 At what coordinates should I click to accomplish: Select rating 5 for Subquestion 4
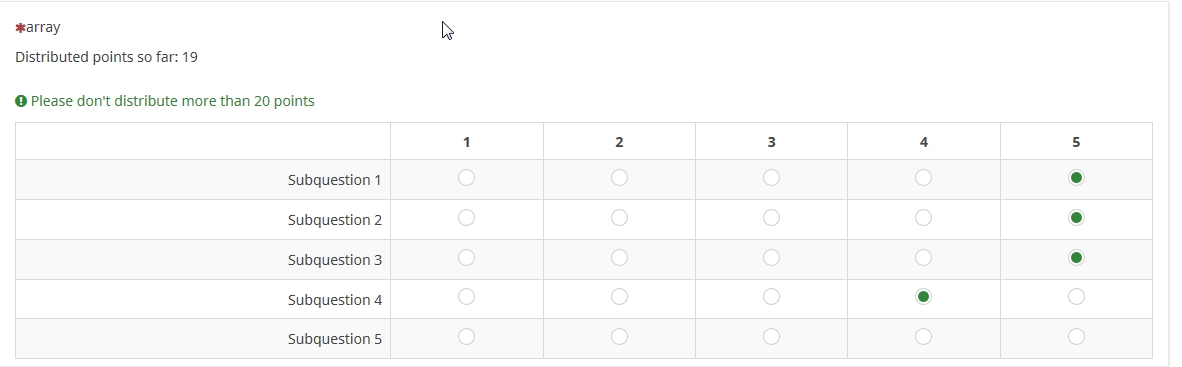tap(1076, 297)
